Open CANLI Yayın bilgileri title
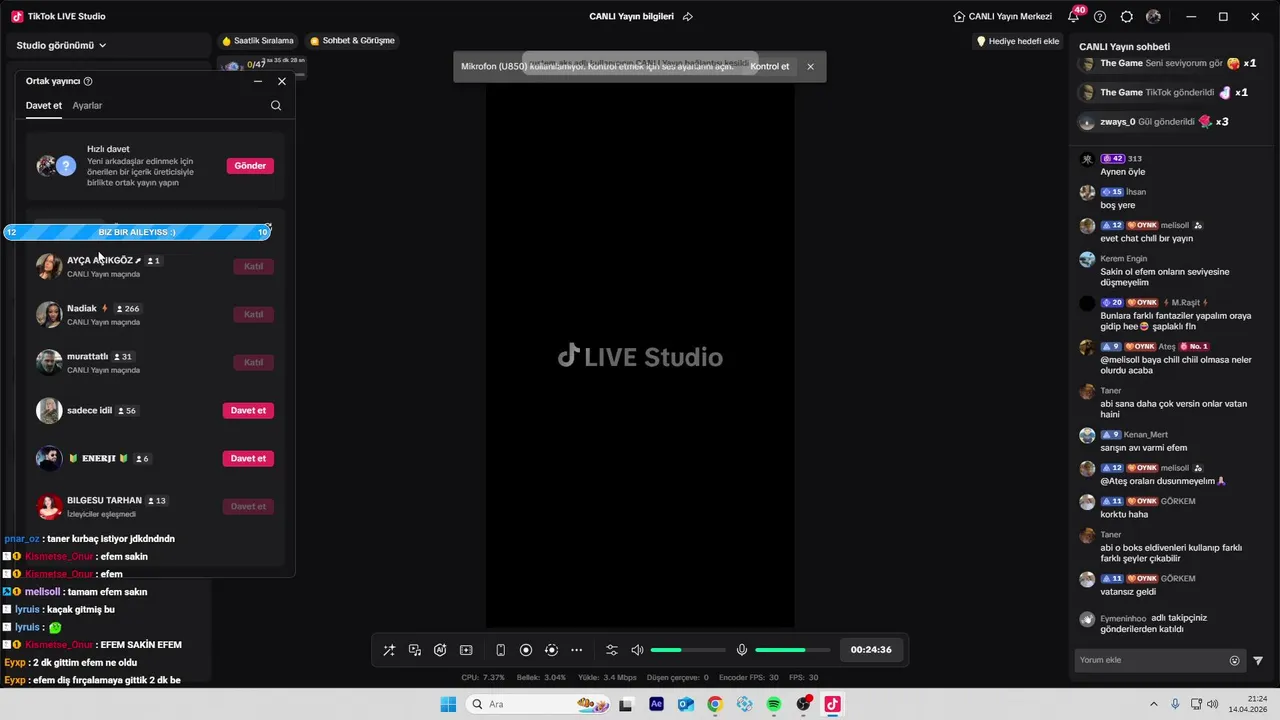This screenshot has width=1280, height=720. [x=631, y=17]
